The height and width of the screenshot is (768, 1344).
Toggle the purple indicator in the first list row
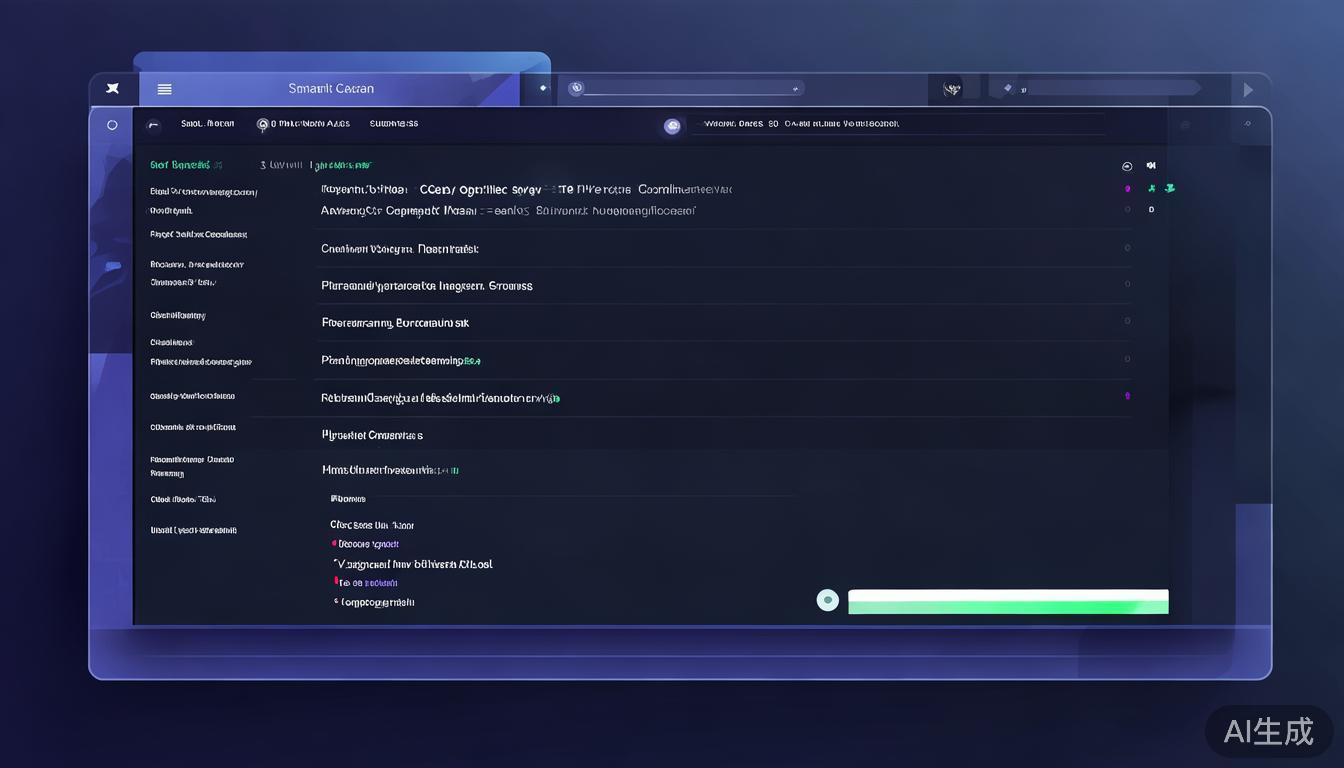(x=1127, y=188)
